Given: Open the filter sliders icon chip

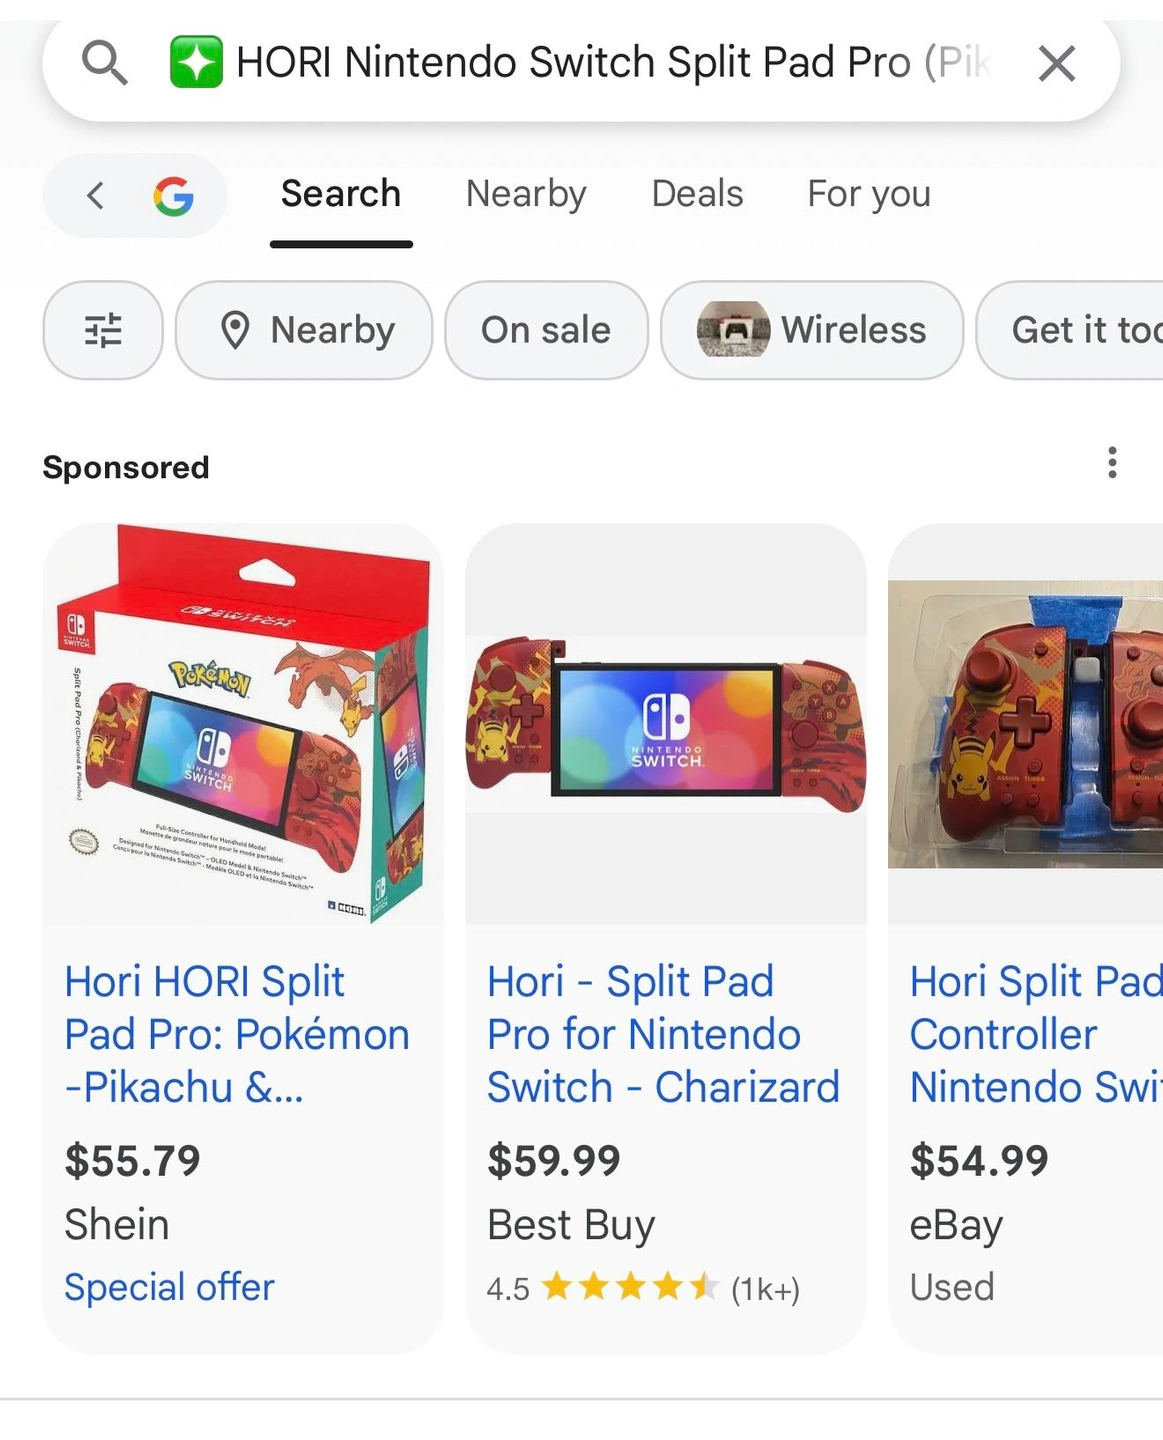Looking at the screenshot, I should pyautogui.click(x=103, y=330).
